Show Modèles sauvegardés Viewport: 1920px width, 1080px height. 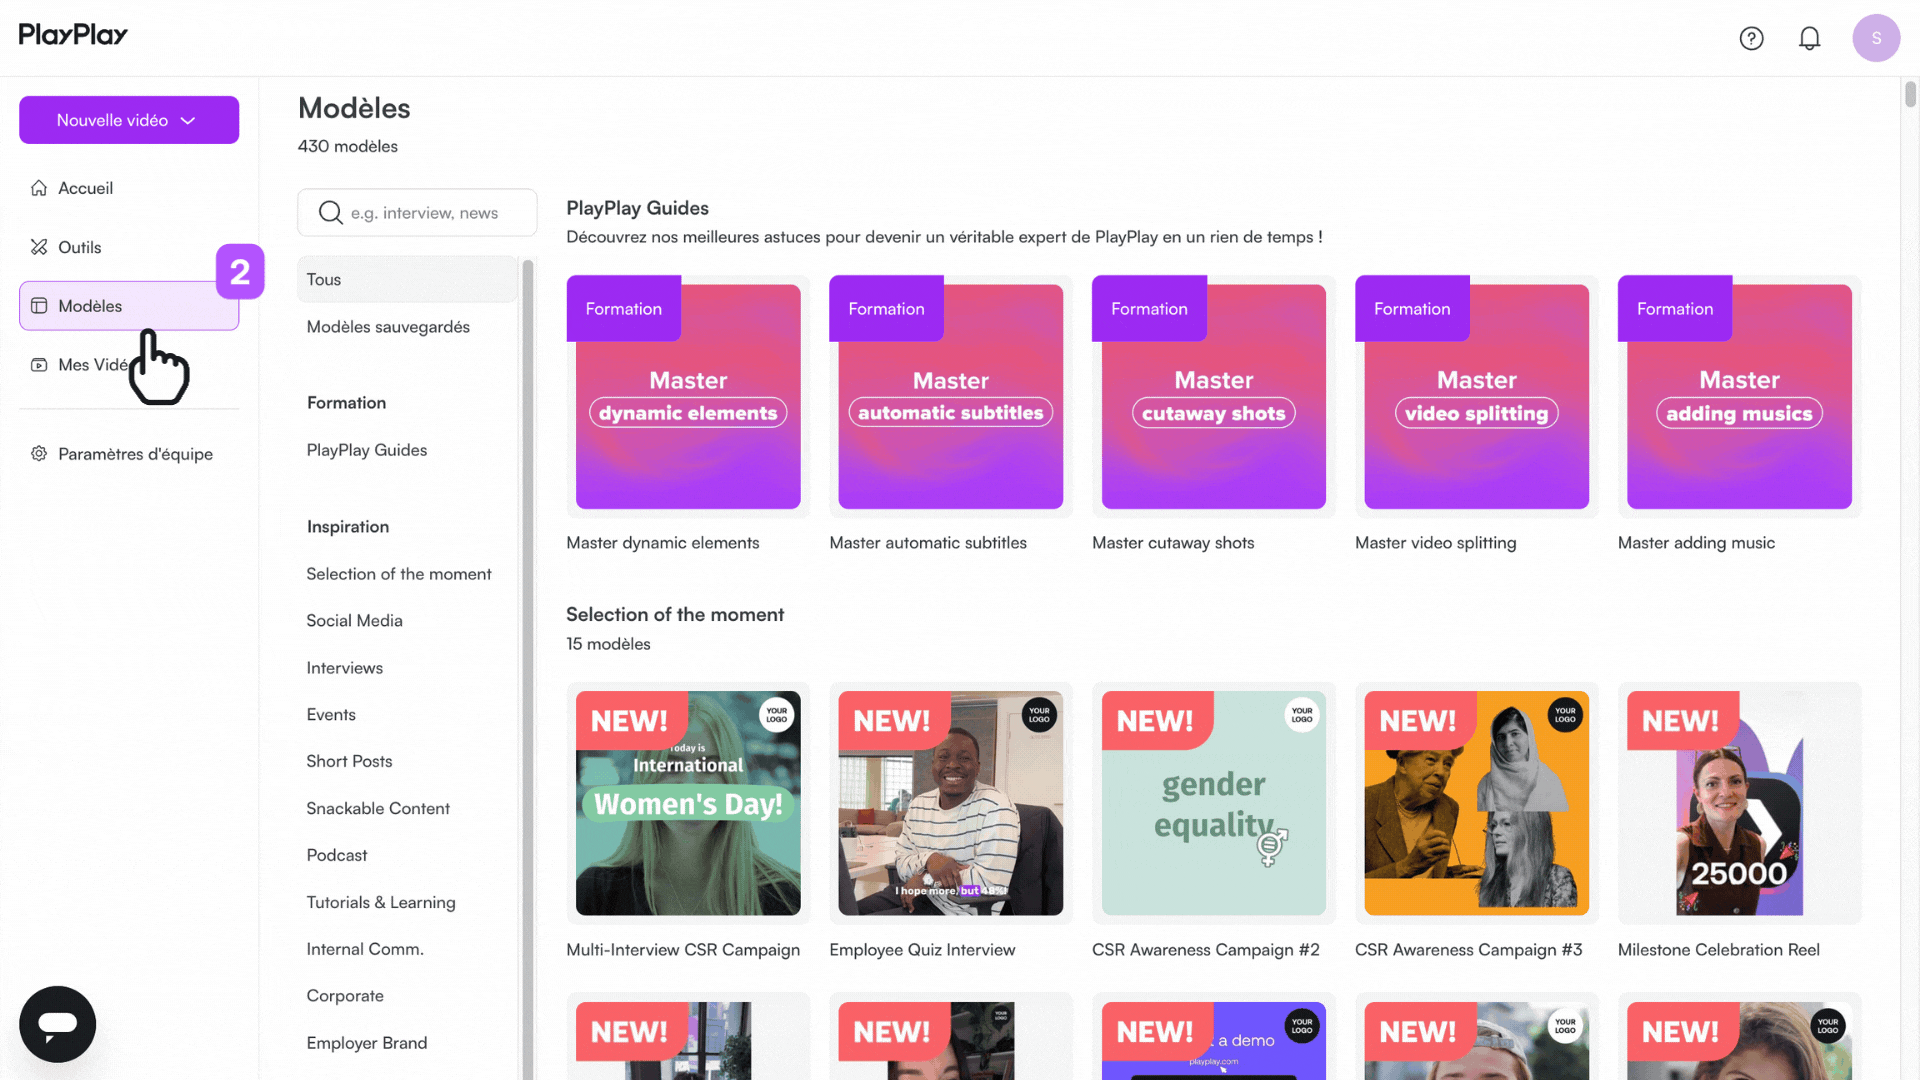pyautogui.click(x=388, y=327)
